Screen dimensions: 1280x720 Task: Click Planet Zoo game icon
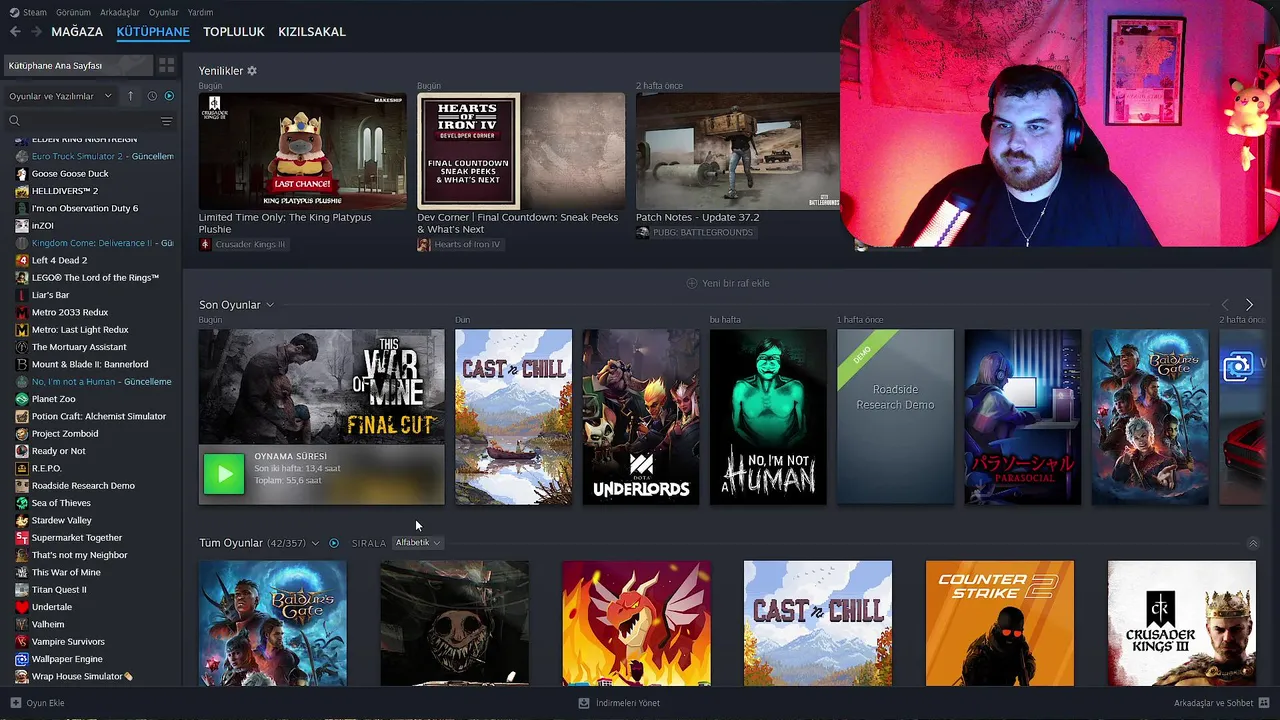pos(22,399)
